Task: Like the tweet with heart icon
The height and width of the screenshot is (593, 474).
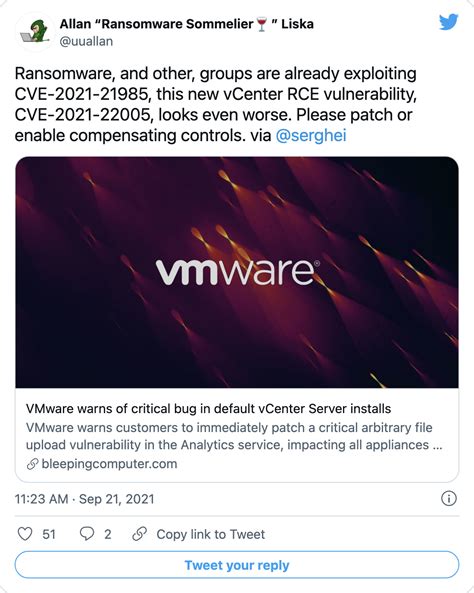Action: [x=25, y=534]
